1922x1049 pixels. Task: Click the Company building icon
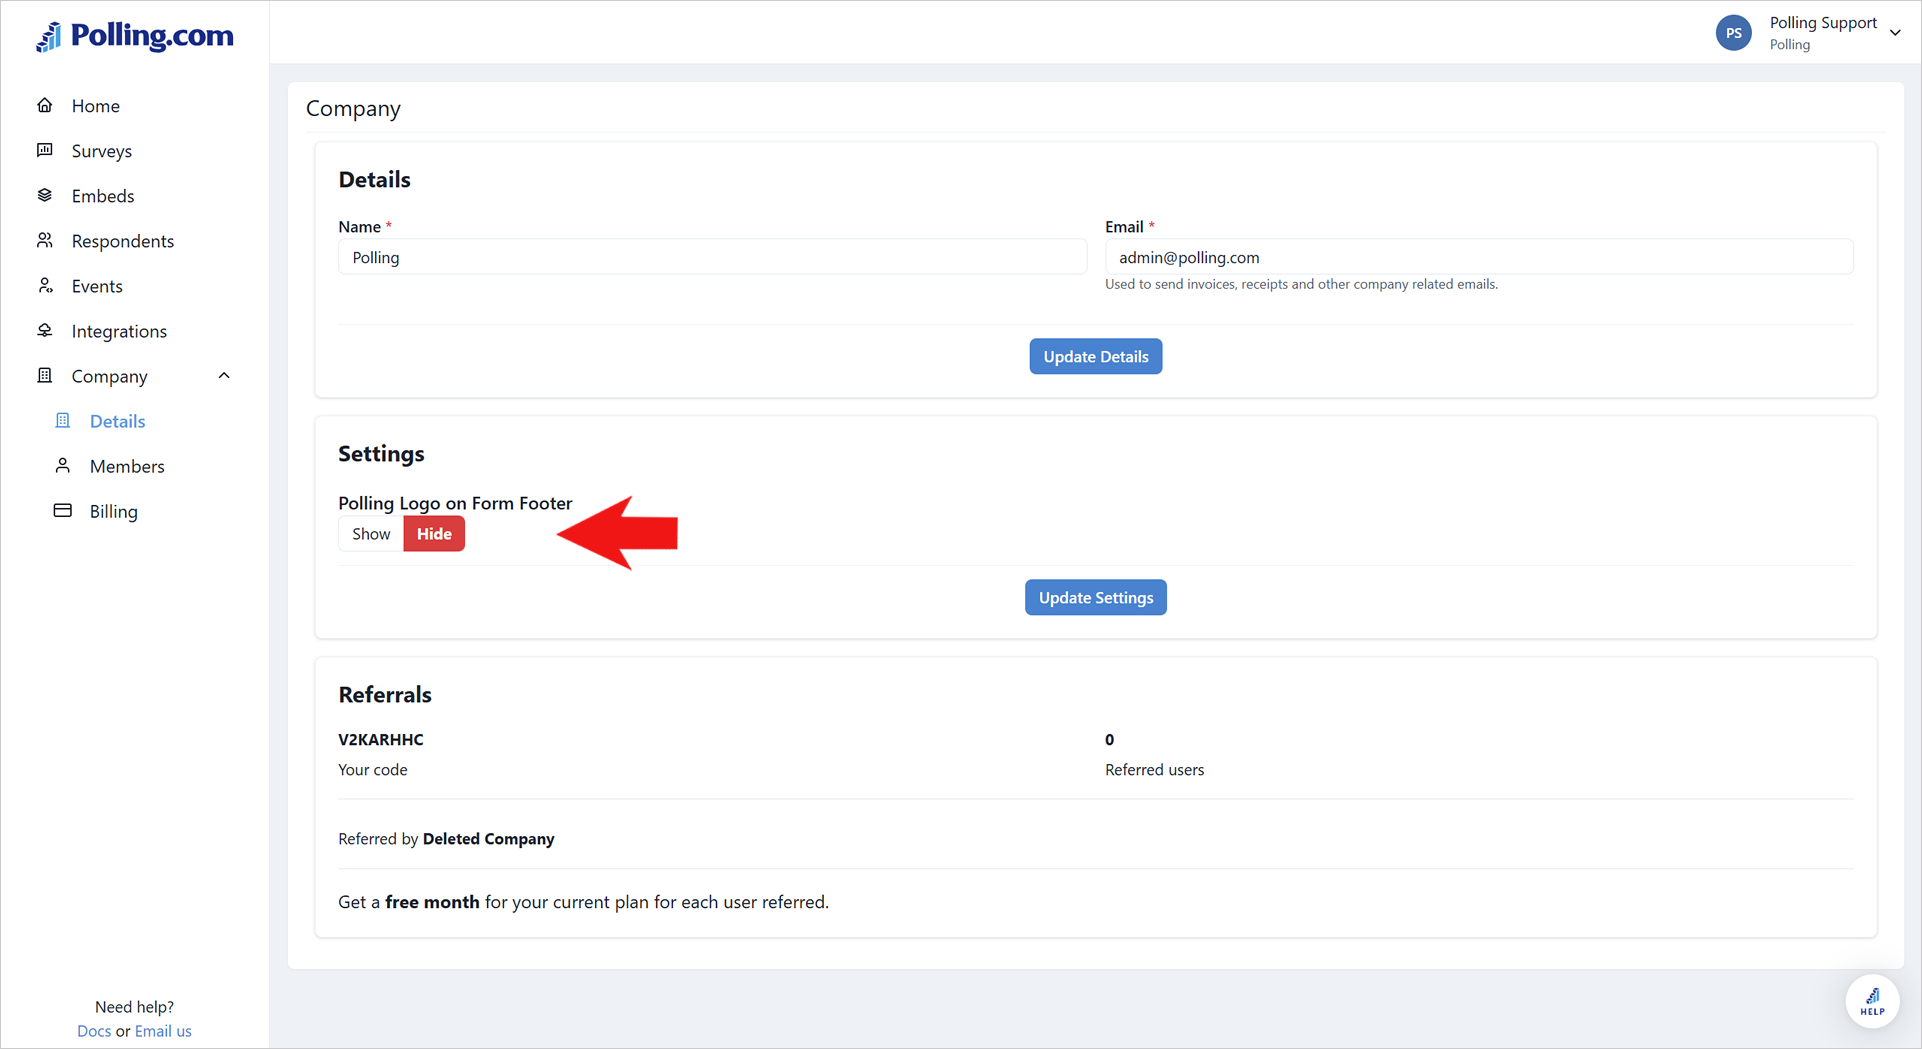[45, 375]
